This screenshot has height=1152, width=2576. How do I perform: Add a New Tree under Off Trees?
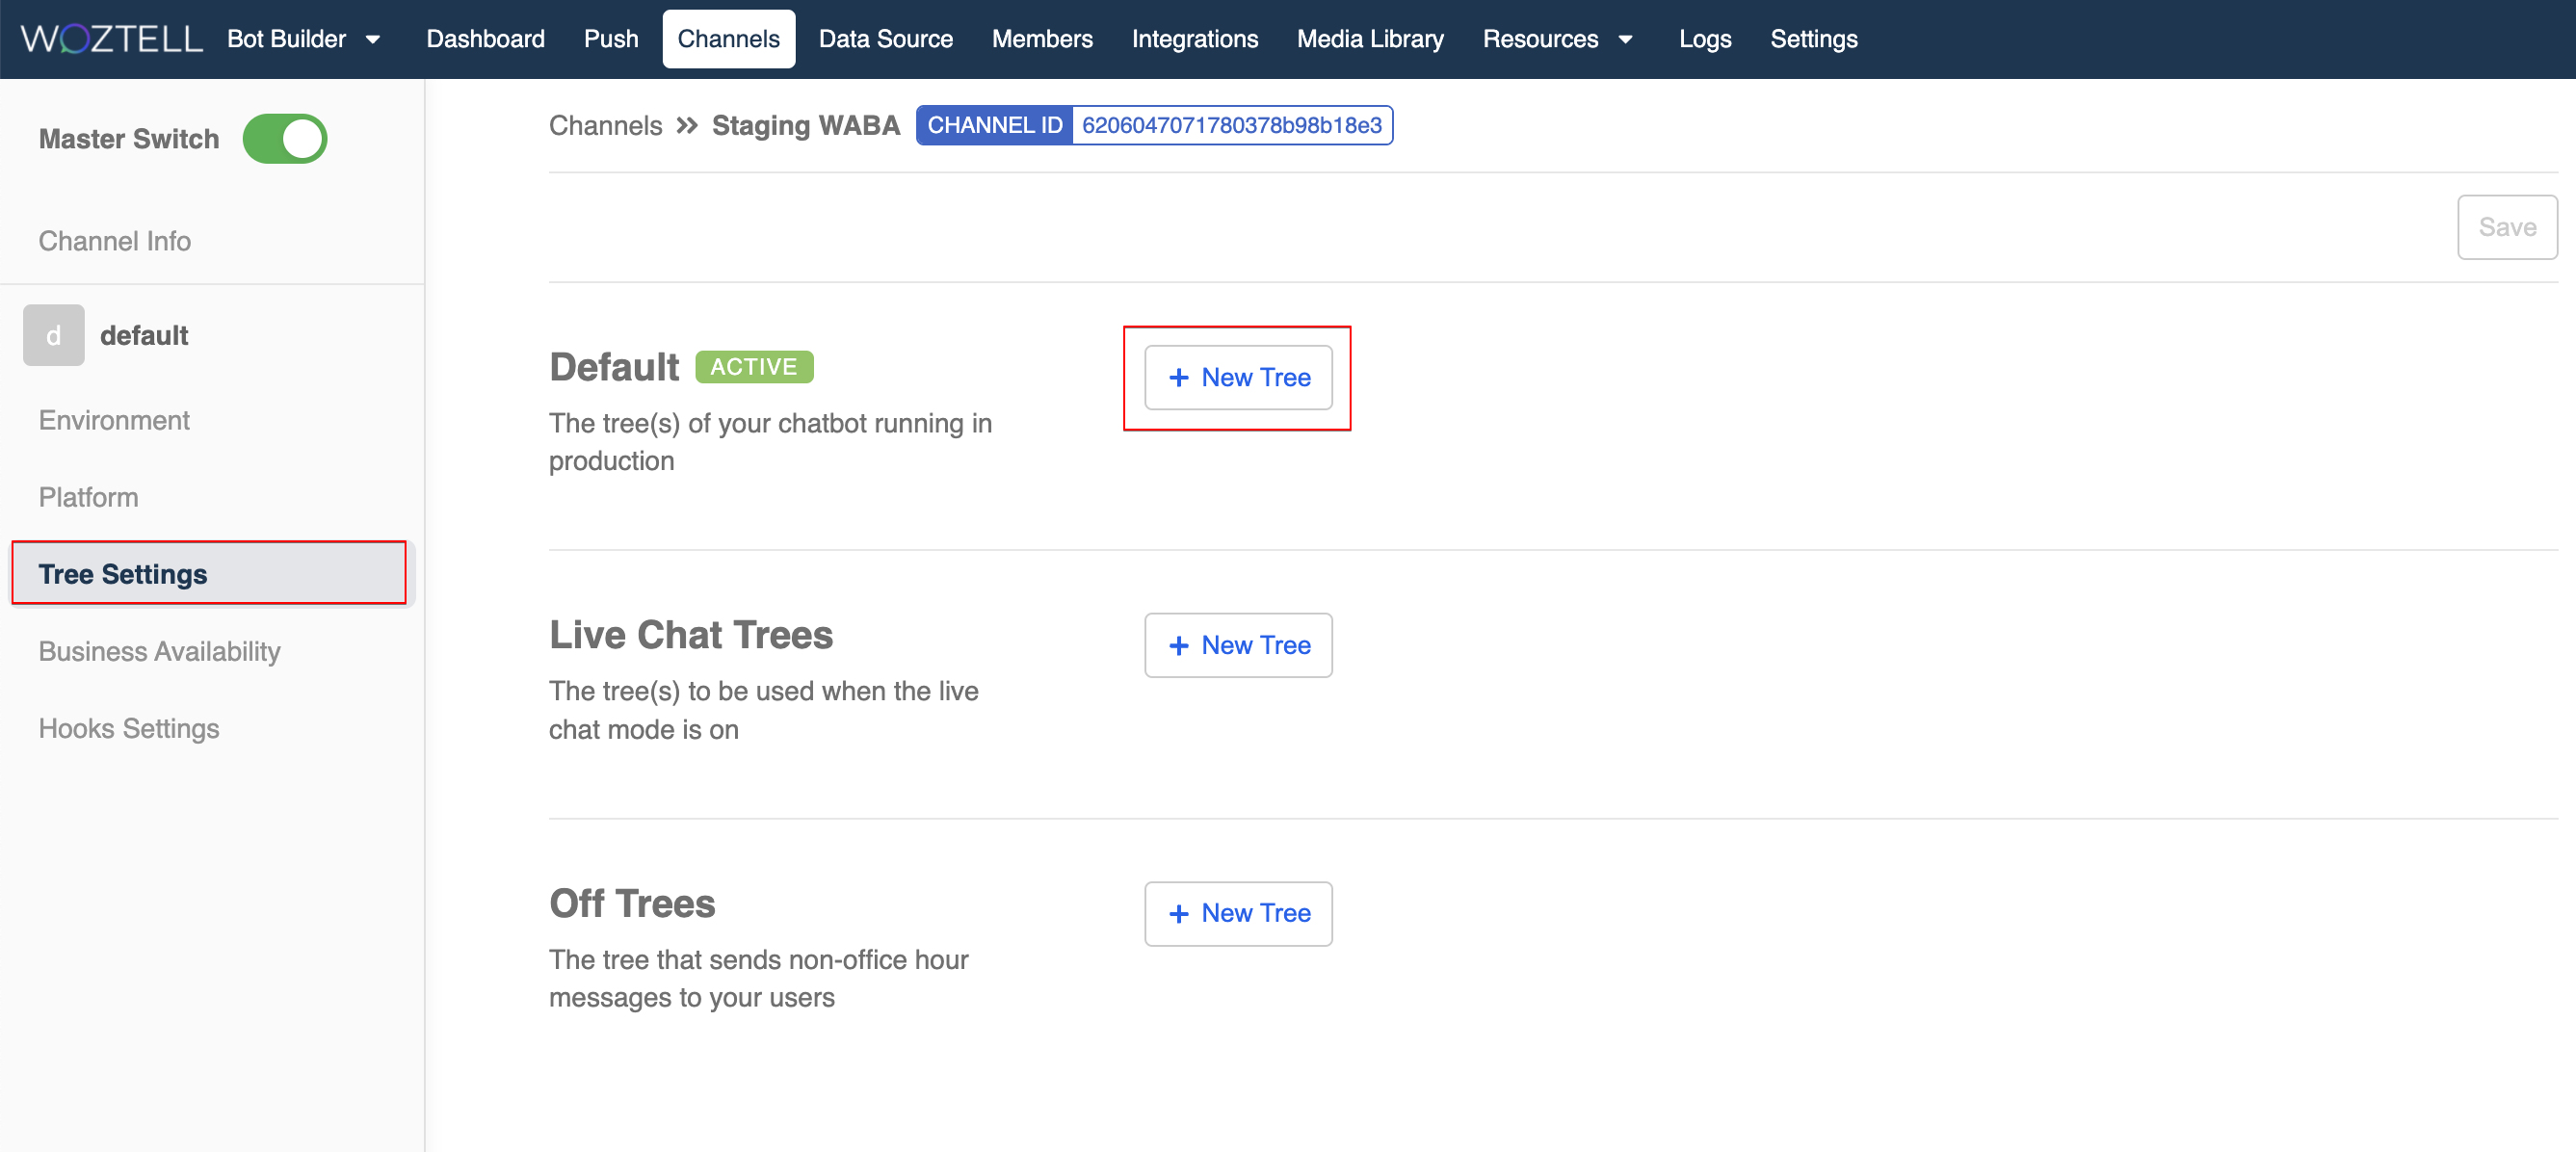click(x=1238, y=913)
